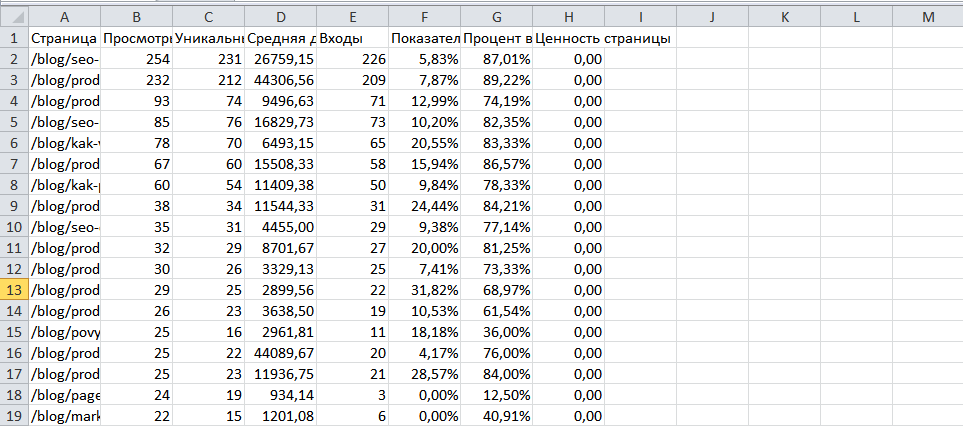
Task: Click cell with value 28,57%
Action: 425,373
